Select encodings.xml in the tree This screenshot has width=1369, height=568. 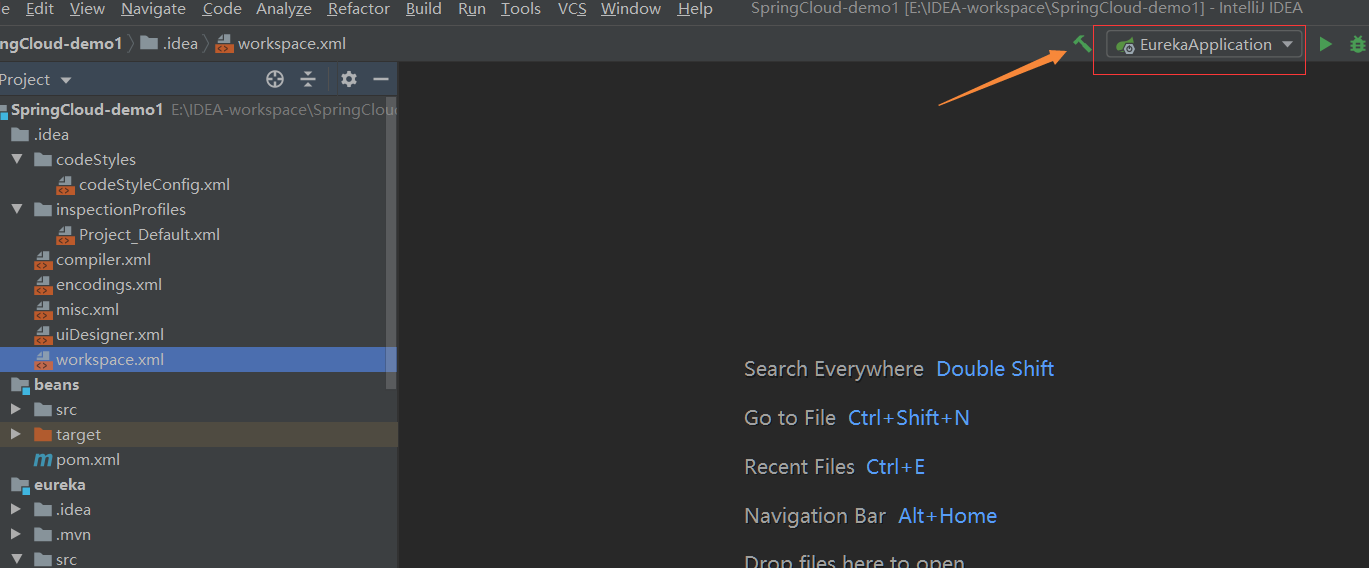(109, 285)
